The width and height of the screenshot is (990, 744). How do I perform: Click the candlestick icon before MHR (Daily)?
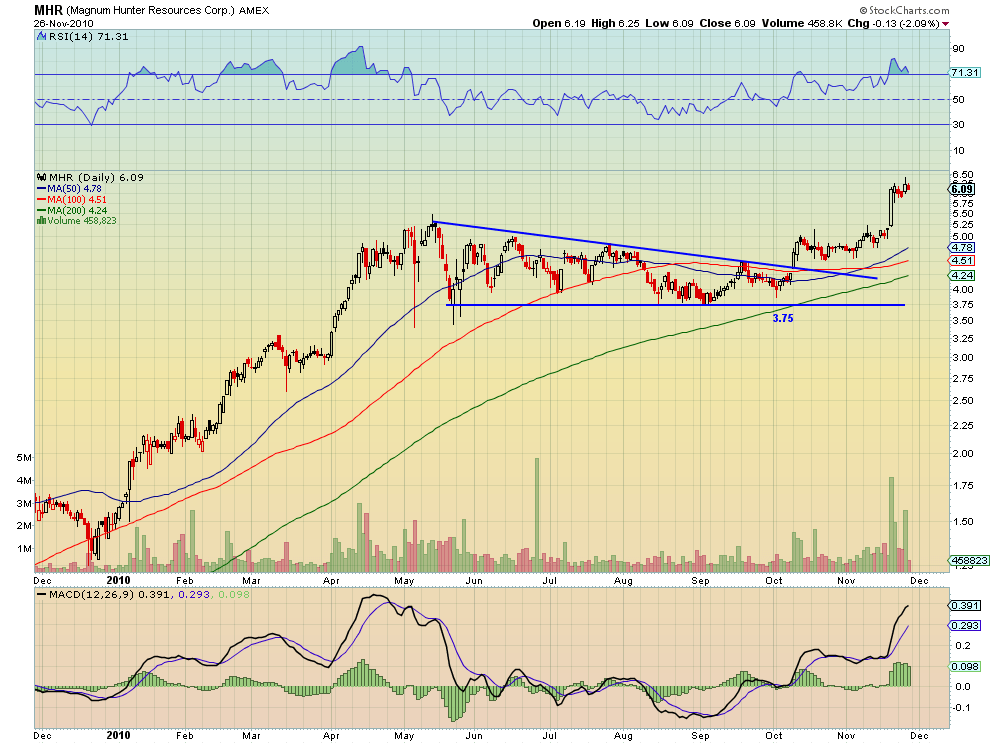(x=42, y=177)
